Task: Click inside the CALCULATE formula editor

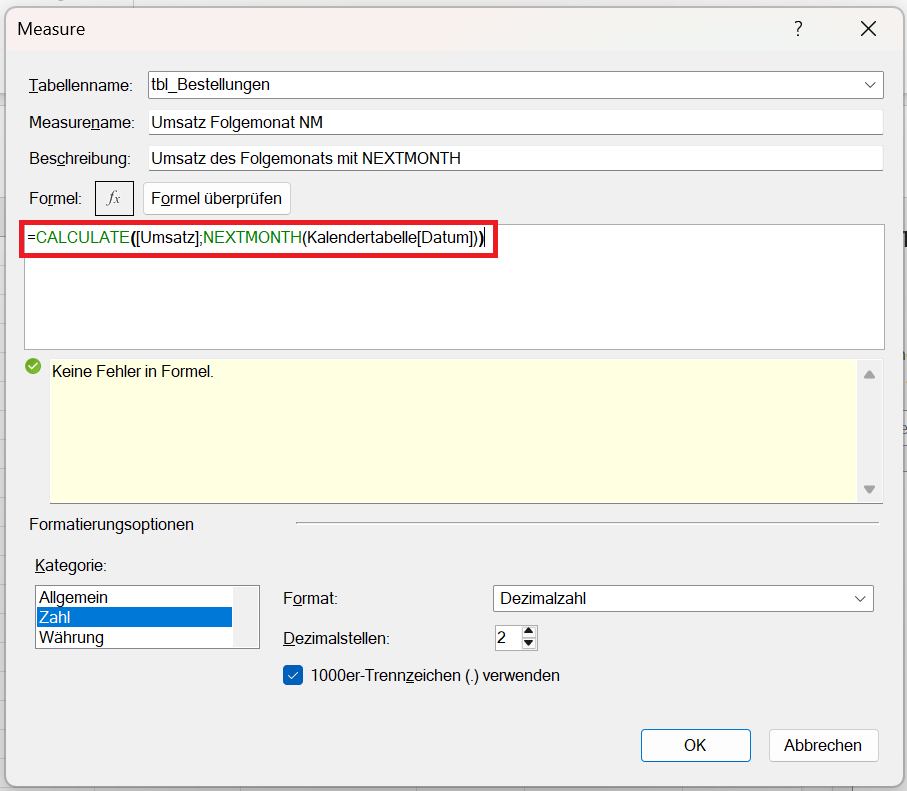Action: click(x=454, y=290)
